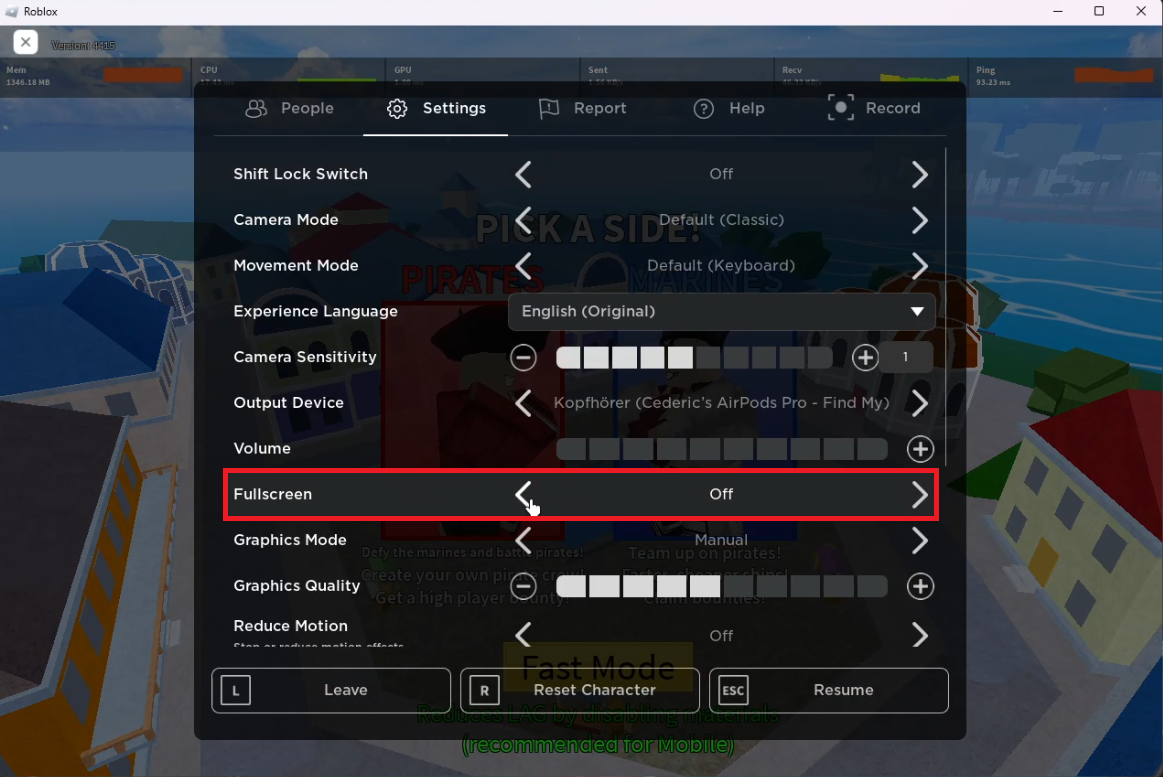Open the Help tab
The image size is (1163, 777).
(728, 108)
